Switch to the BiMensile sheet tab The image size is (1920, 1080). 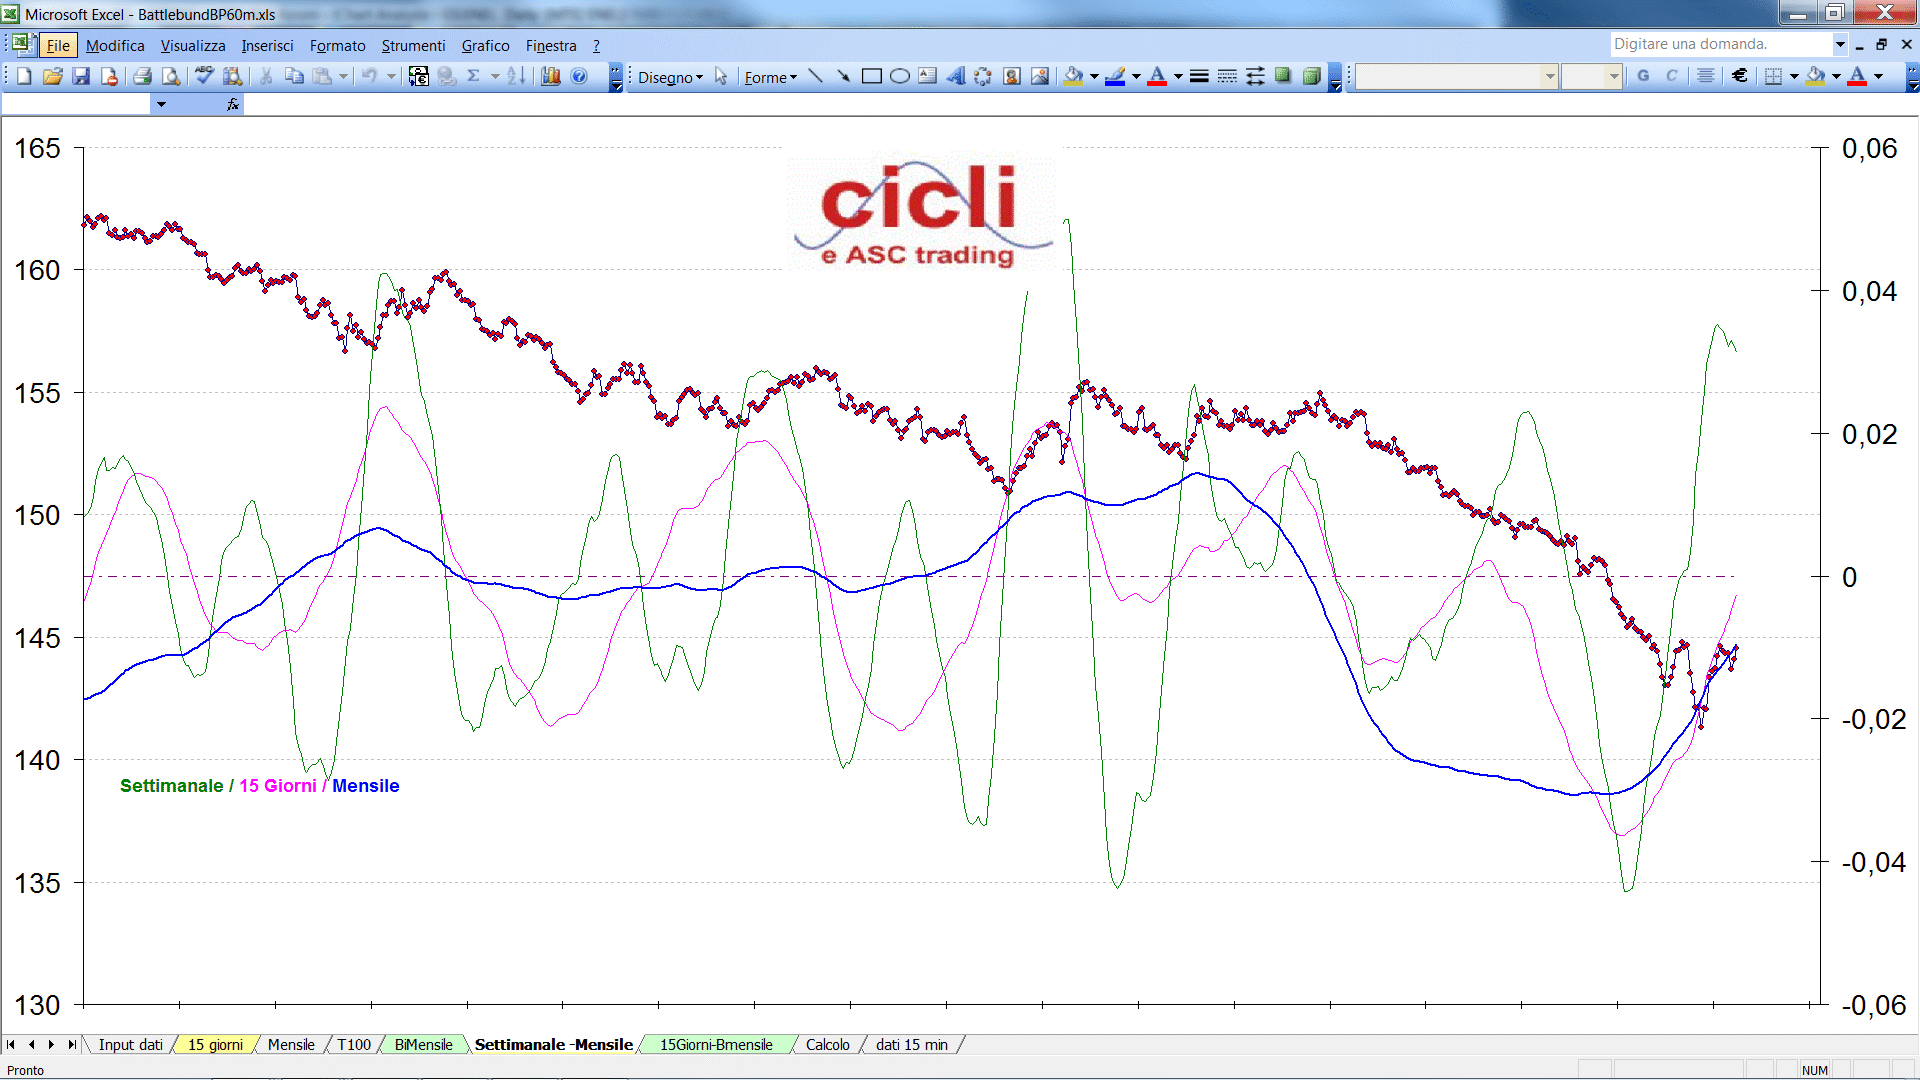(423, 1045)
